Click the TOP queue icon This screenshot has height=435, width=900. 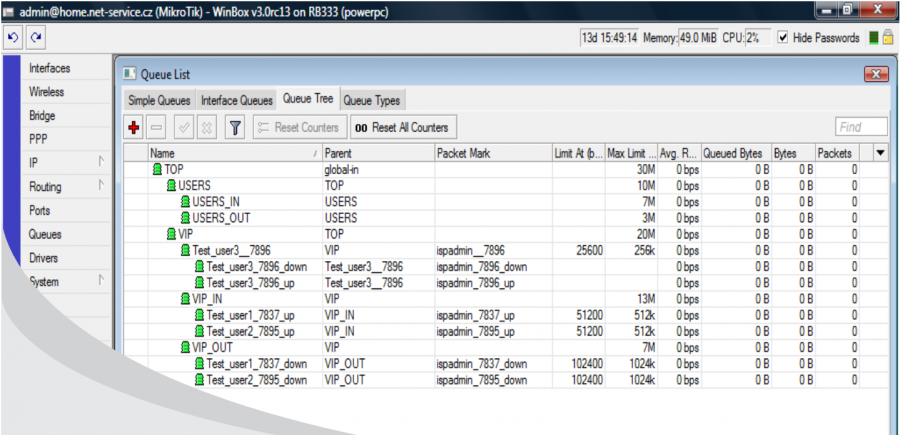(157, 170)
